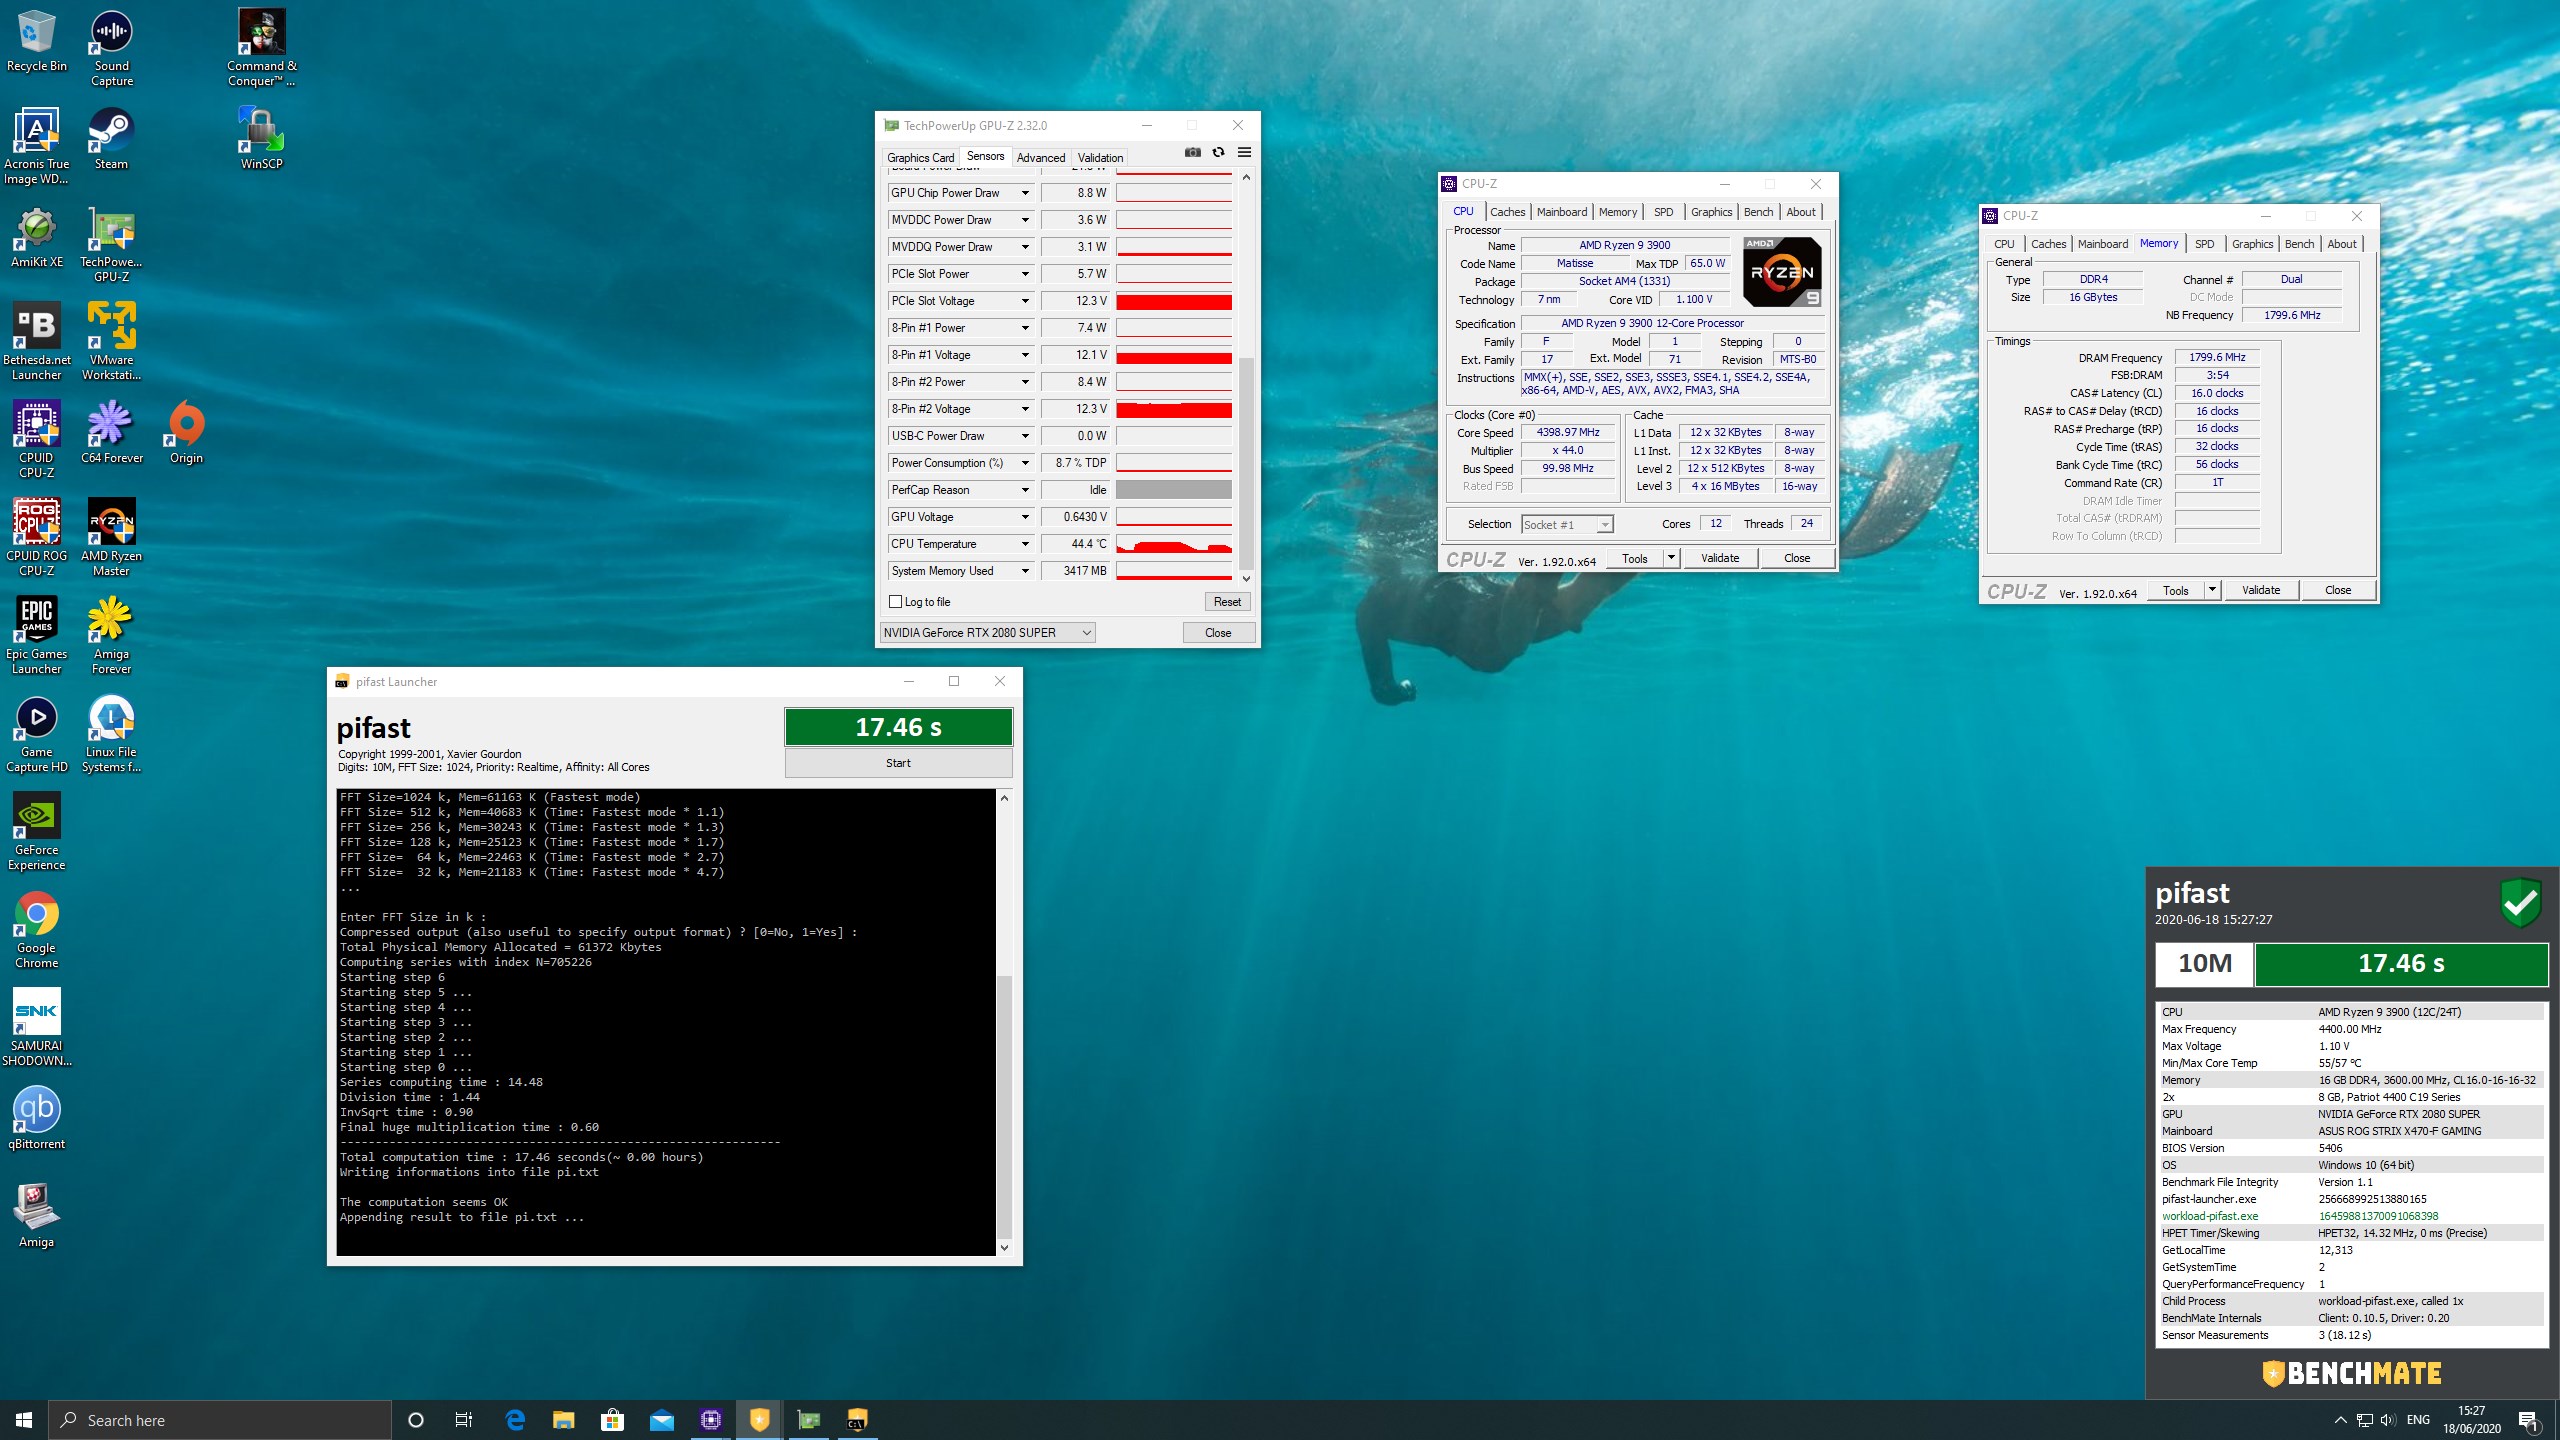The width and height of the screenshot is (2560, 1440).
Task: Open the Amiga Forever desktop icon
Action: (x=111, y=636)
